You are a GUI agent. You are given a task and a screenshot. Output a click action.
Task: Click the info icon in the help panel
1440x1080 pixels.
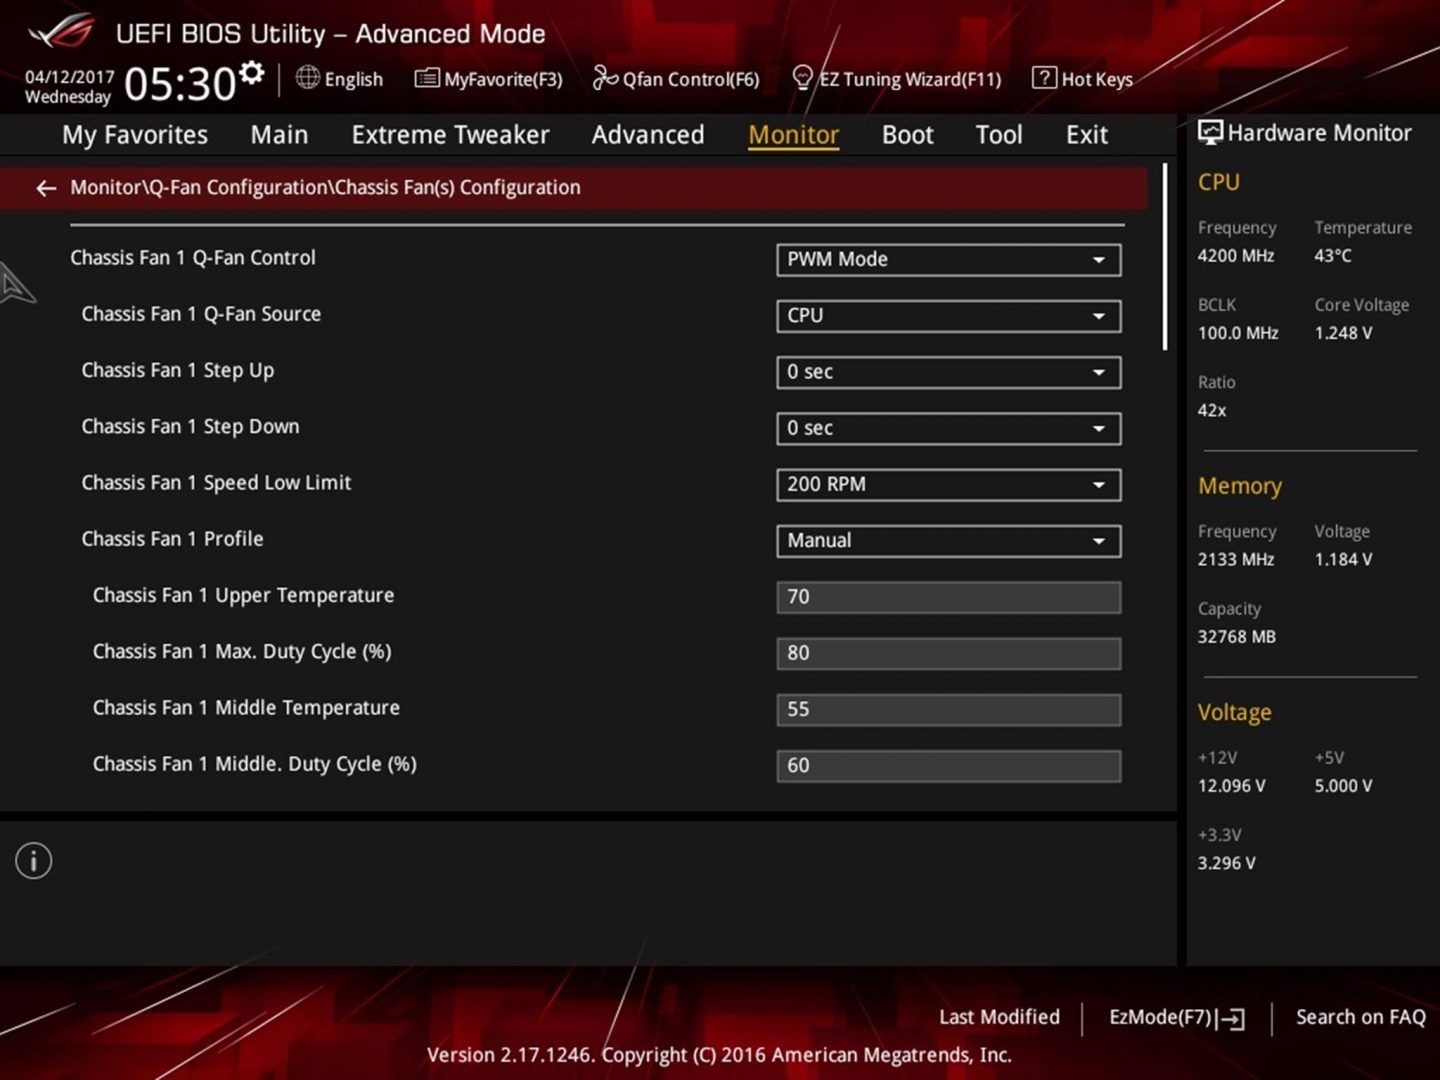pos(34,861)
